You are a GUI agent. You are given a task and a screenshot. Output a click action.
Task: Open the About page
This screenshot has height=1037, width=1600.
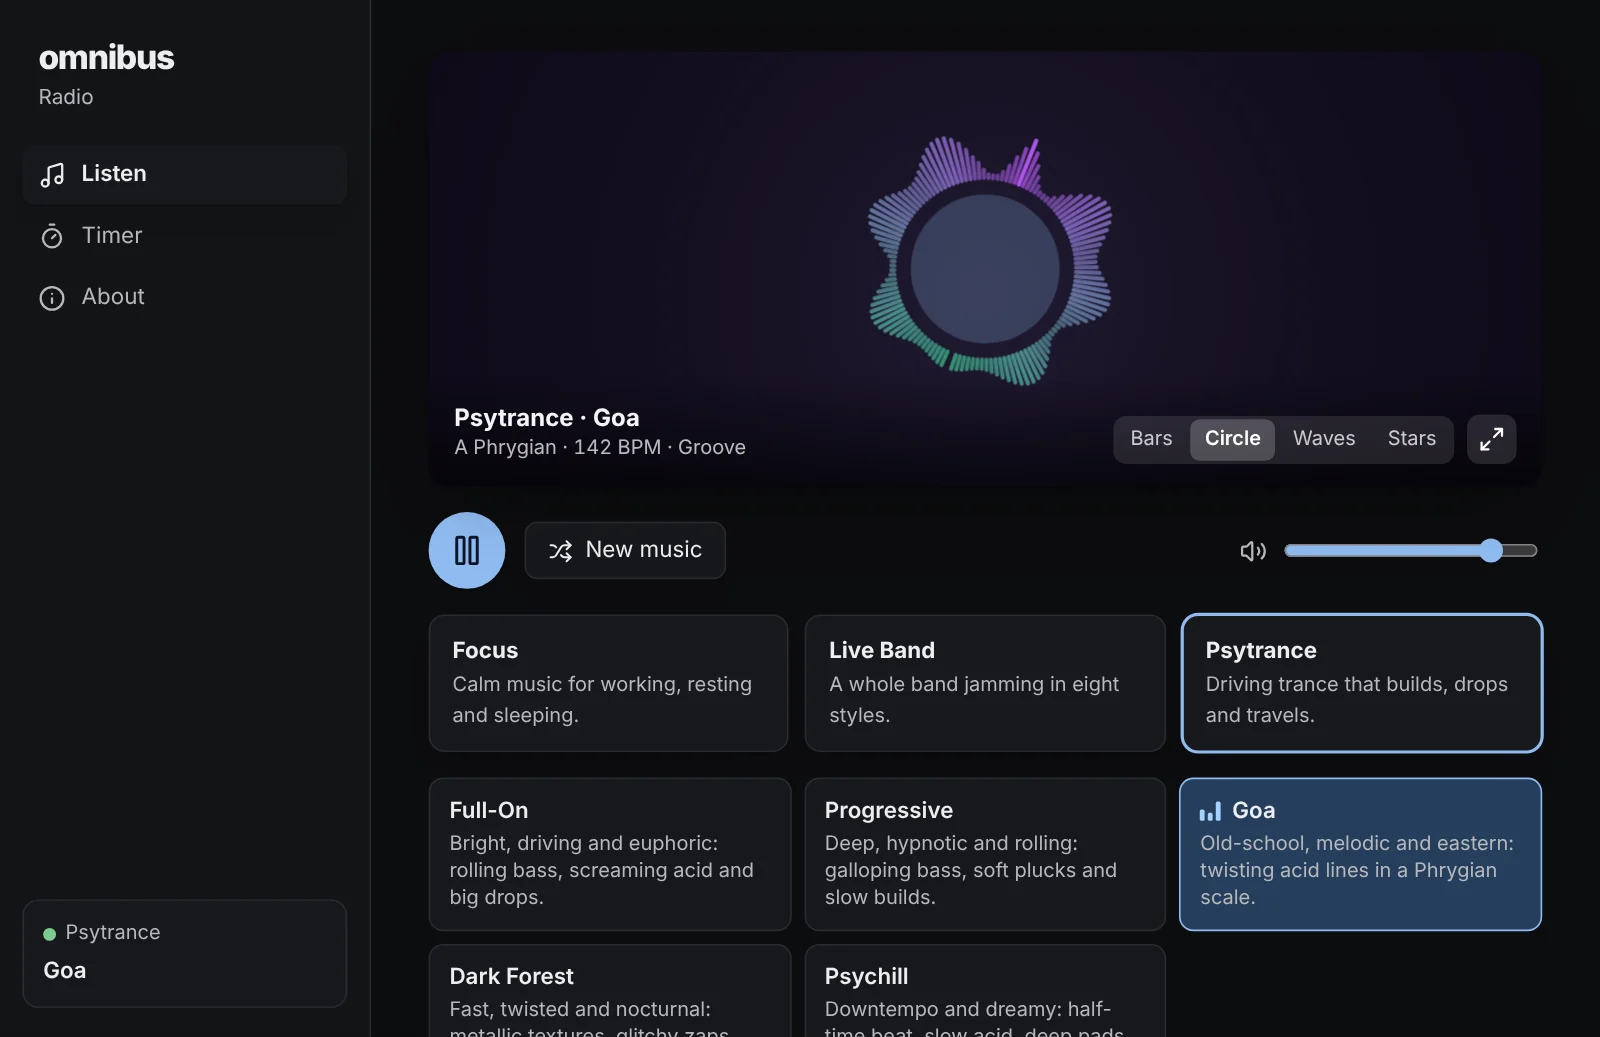click(x=185, y=297)
